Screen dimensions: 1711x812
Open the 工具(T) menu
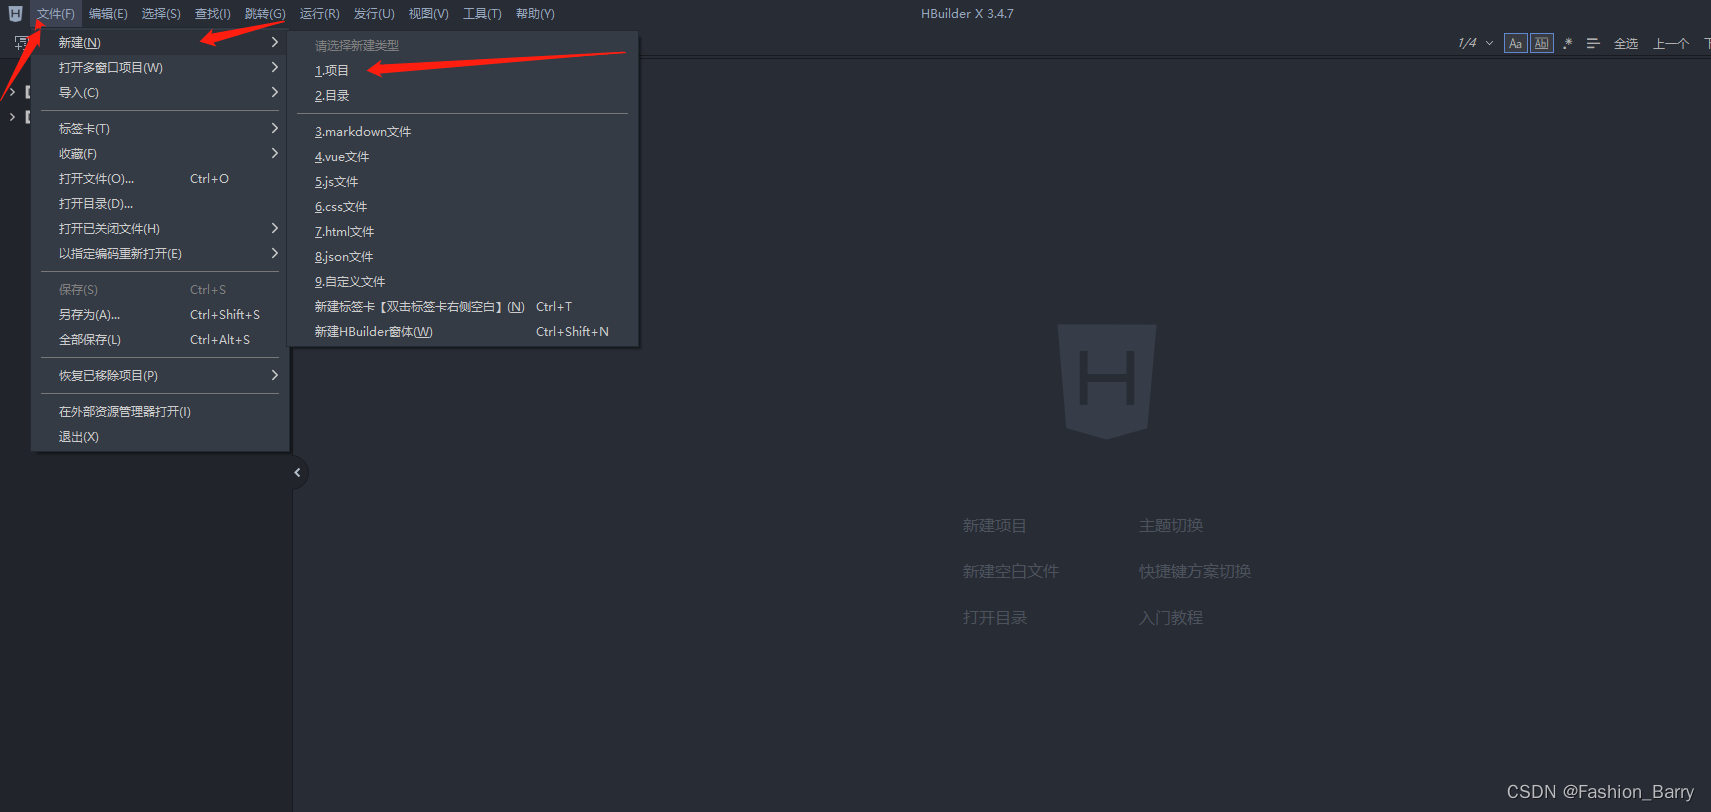pyautogui.click(x=482, y=14)
